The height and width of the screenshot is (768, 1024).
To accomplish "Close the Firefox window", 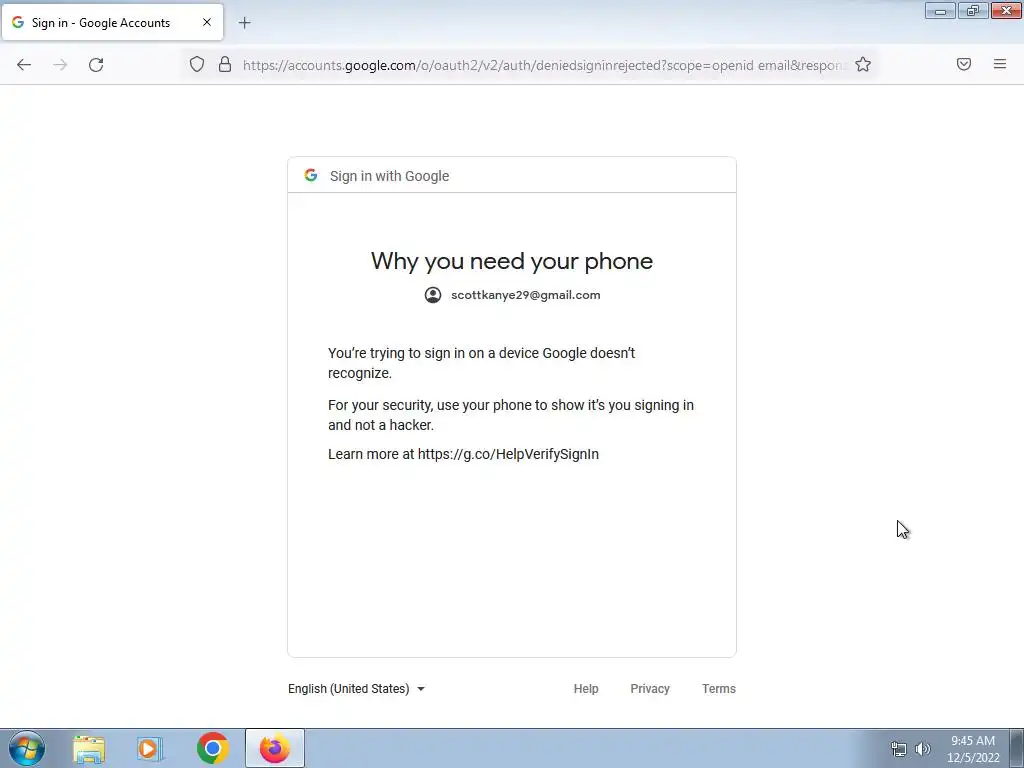I will (x=1006, y=10).
